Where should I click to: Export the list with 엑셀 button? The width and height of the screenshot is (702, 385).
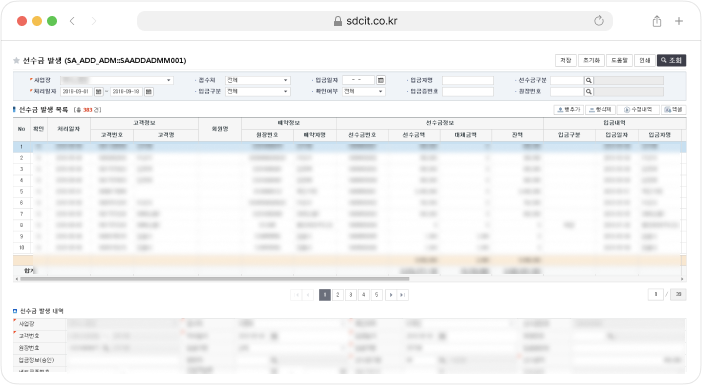673,110
